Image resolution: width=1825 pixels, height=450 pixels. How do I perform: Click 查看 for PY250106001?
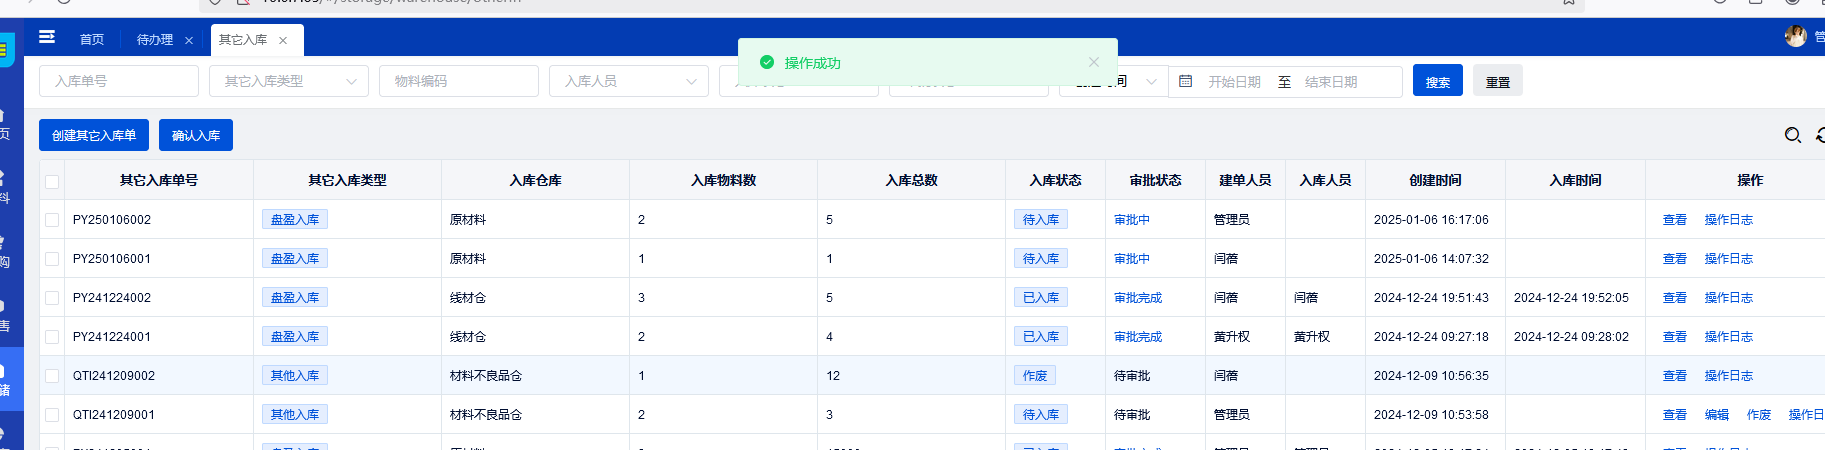click(1675, 259)
